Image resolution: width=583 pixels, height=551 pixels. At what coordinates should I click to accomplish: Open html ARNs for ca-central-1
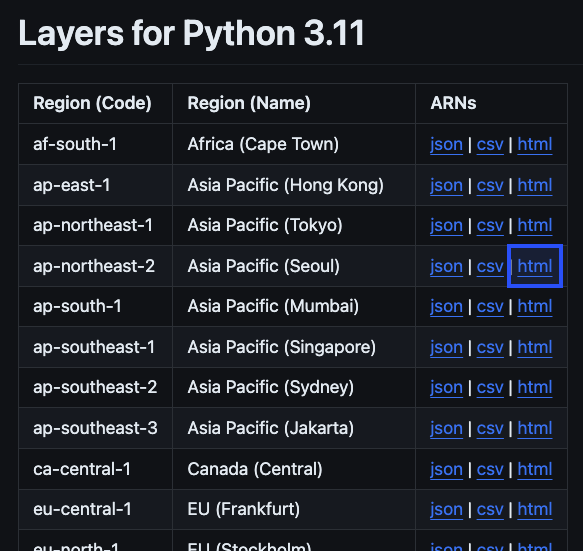pyautogui.click(x=535, y=469)
